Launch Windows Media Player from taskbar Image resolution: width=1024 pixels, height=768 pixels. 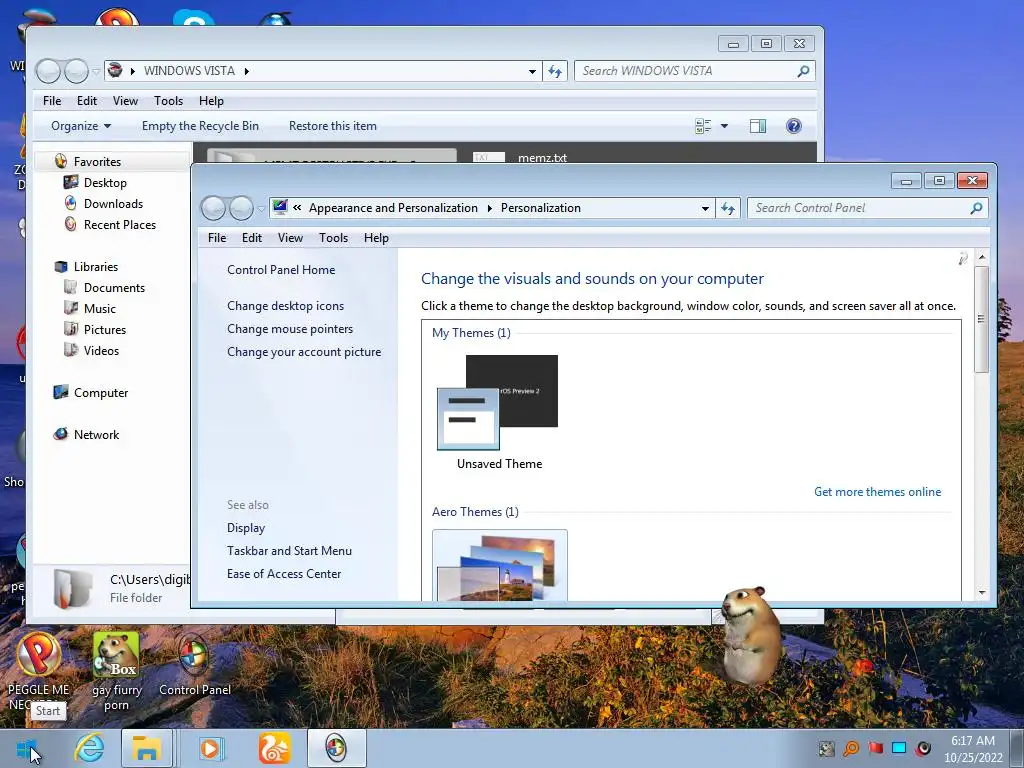[210, 748]
